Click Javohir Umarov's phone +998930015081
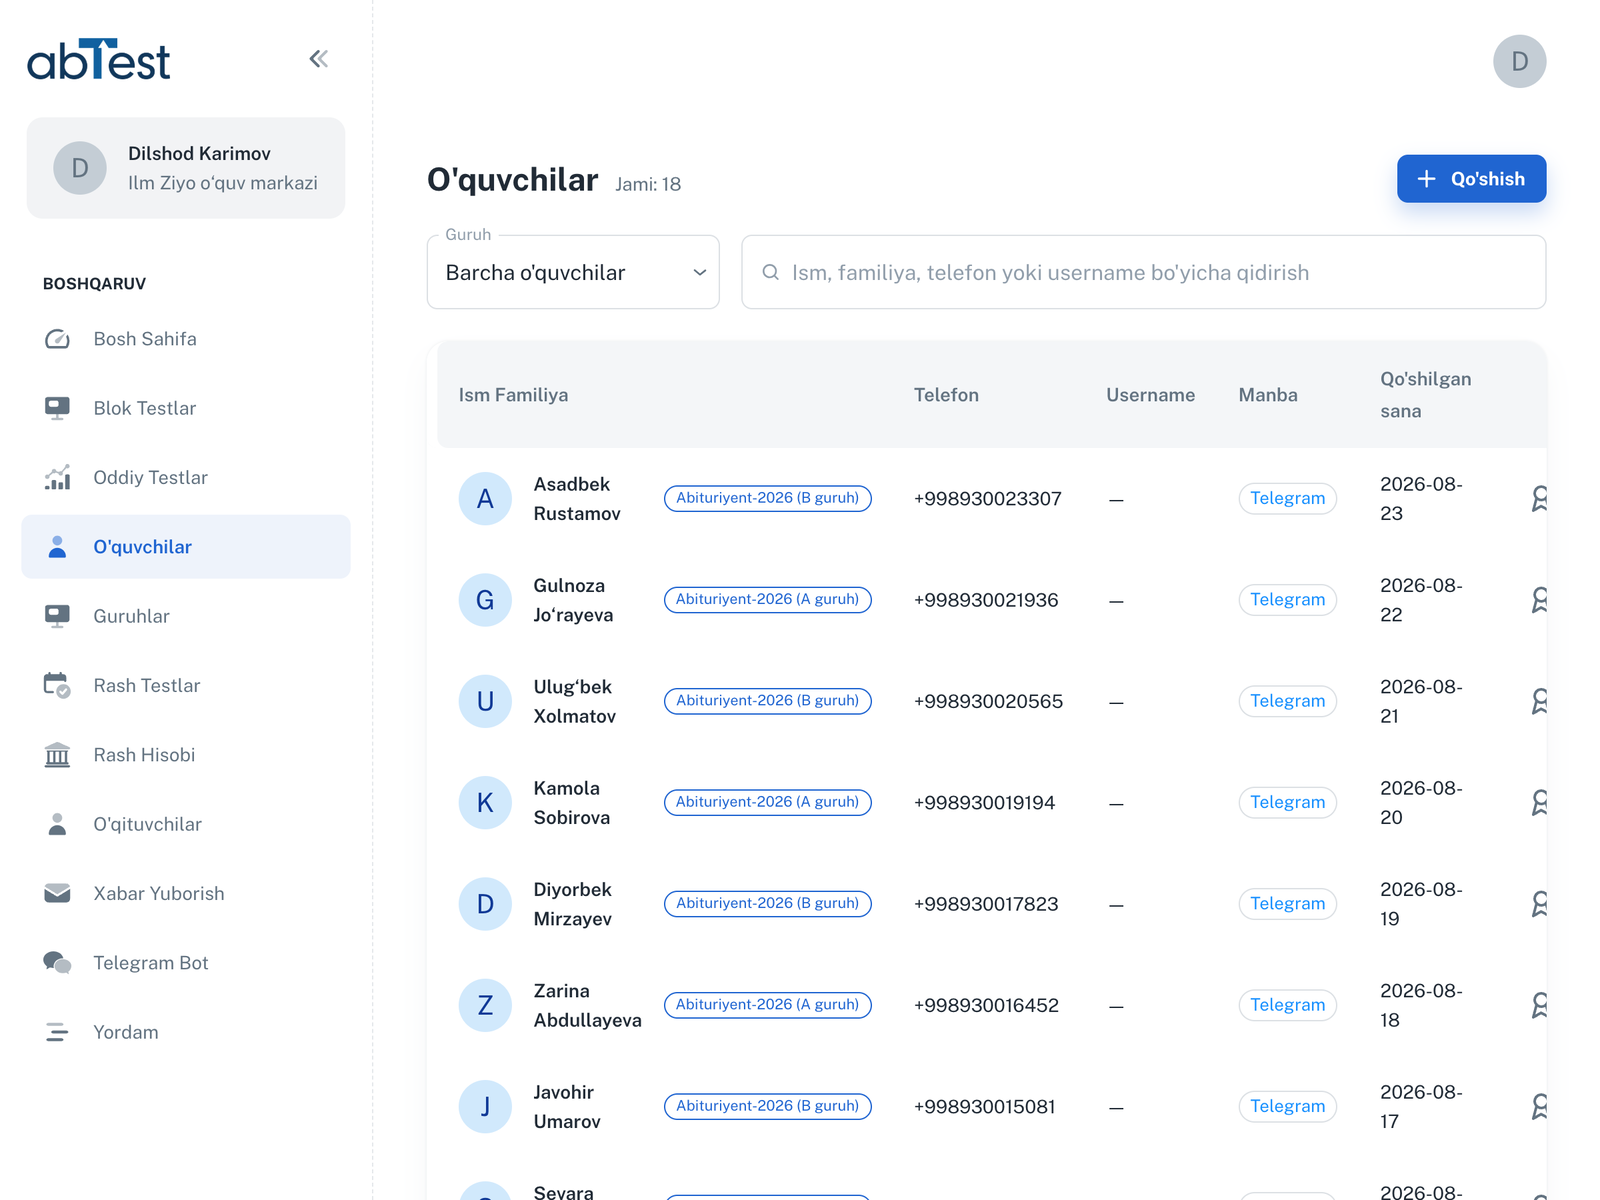Image resolution: width=1600 pixels, height=1200 pixels. pyautogui.click(x=984, y=1107)
